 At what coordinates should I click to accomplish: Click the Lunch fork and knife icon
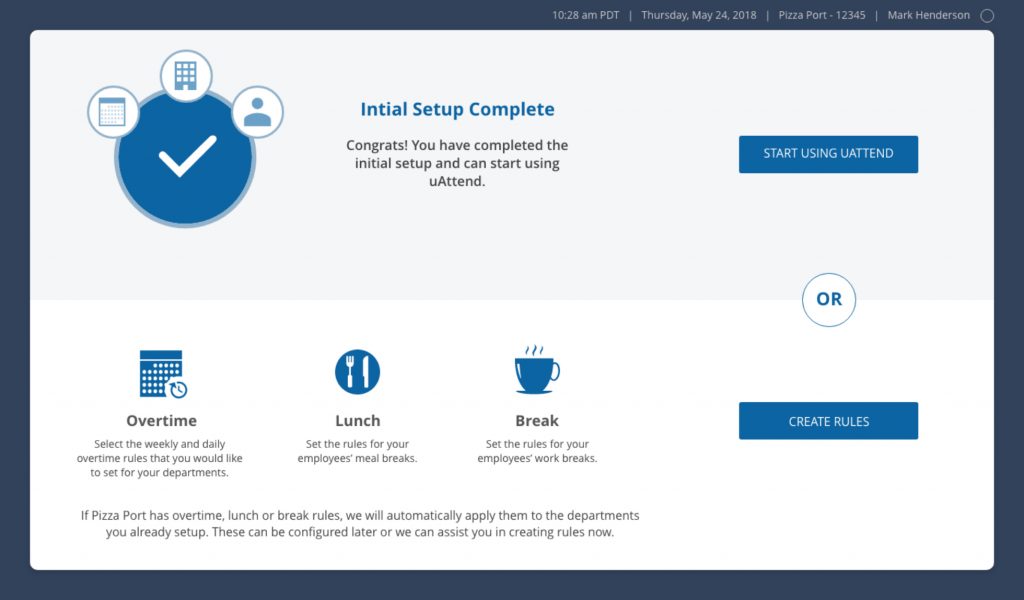tap(357, 372)
